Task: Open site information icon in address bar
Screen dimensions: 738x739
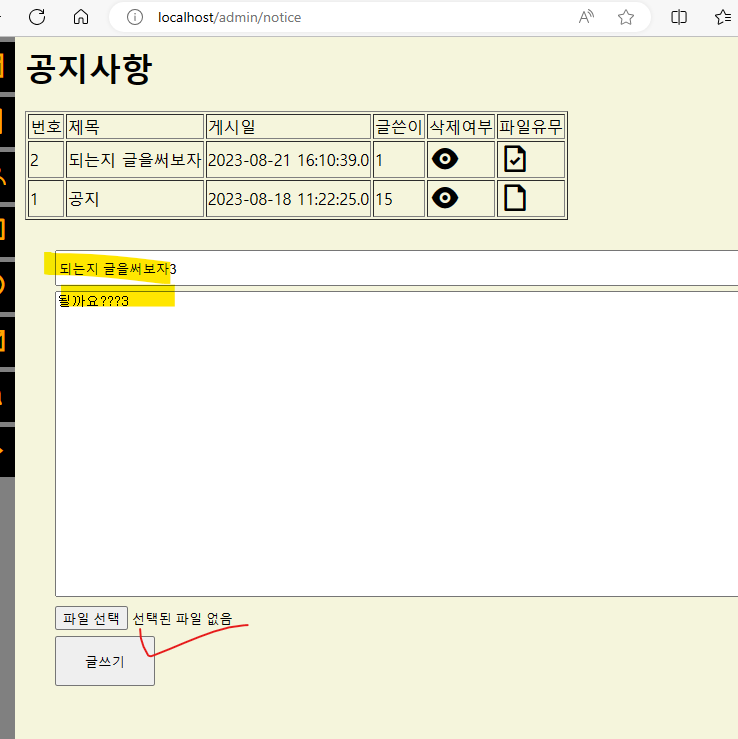Action: [135, 17]
